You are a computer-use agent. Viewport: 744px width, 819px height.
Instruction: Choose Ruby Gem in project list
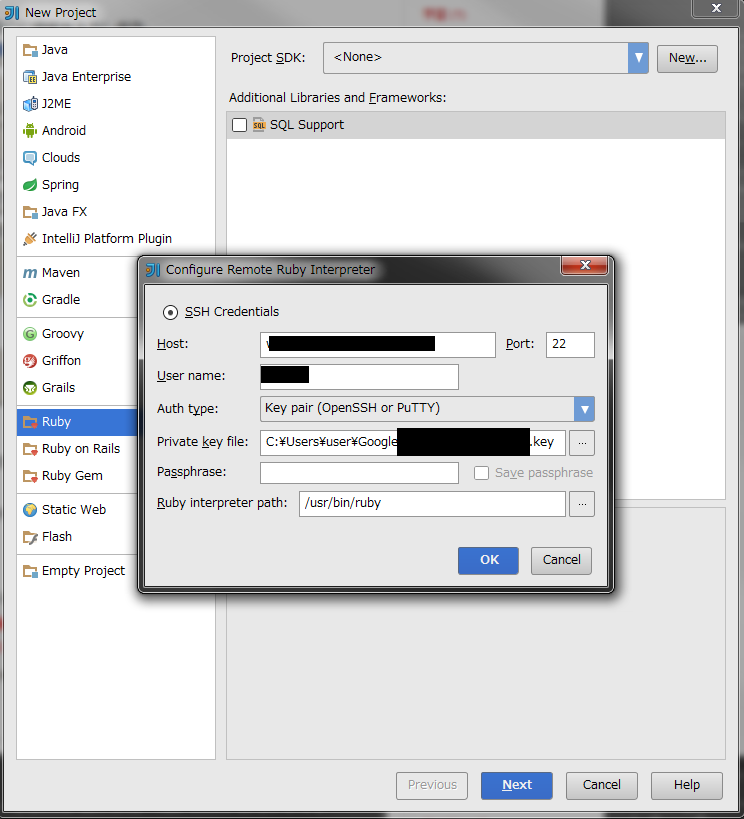click(72, 476)
